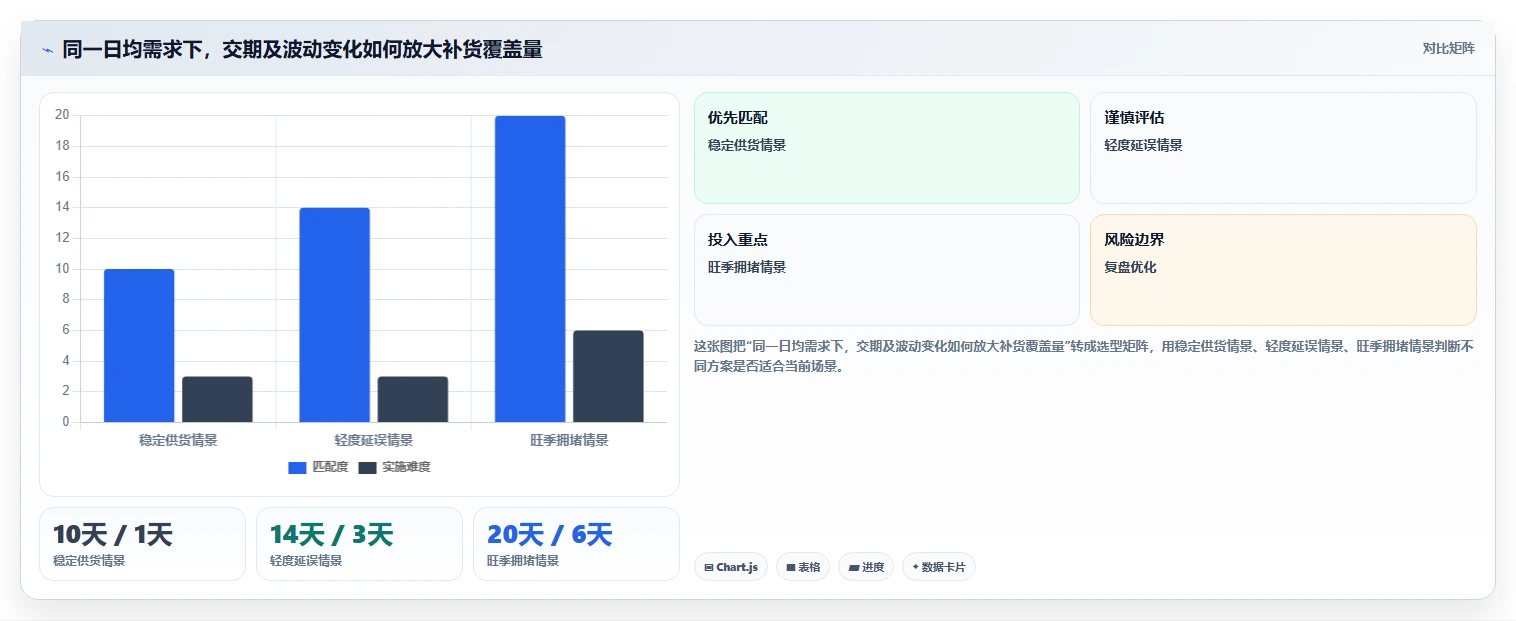Viewport: 1516px width, 621px height.
Task: Click the 稳定供货情景 x-axis label on chart
Action: click(x=178, y=440)
